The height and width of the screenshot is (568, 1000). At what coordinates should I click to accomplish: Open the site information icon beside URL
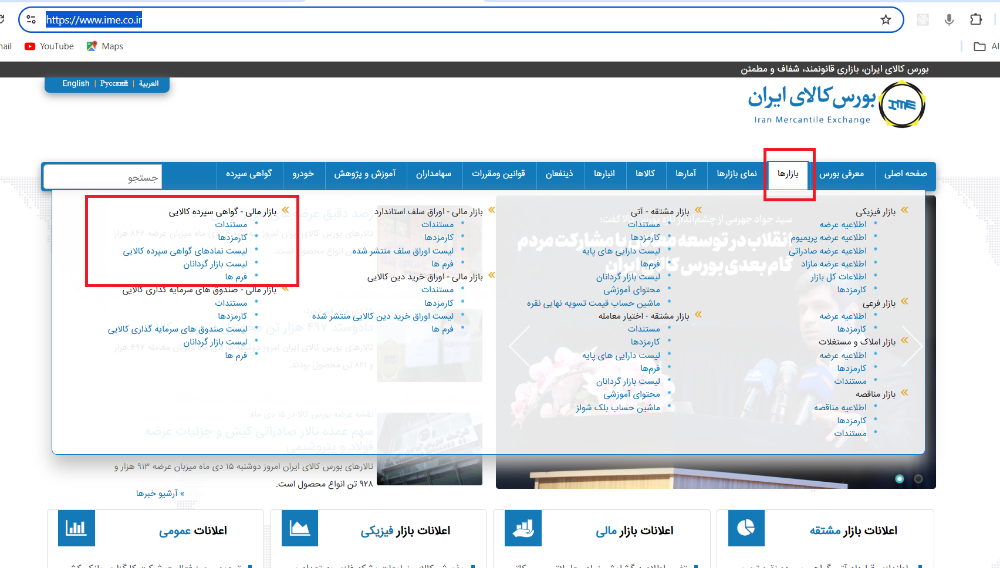pos(31,20)
